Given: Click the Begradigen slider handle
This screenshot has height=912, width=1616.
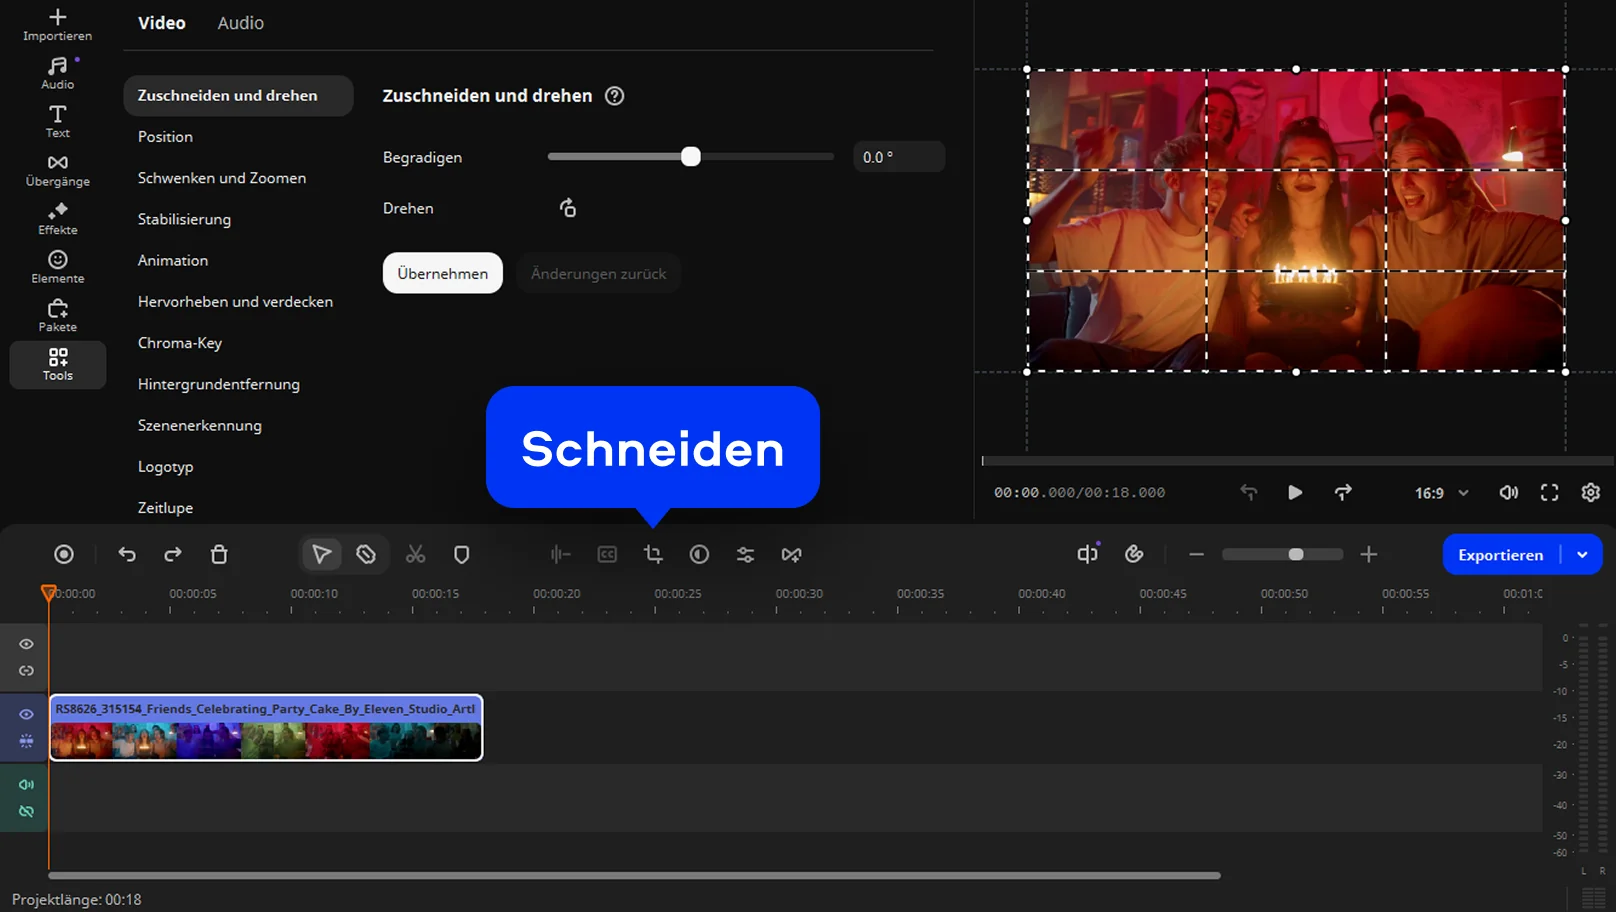Looking at the screenshot, I should click(x=690, y=157).
